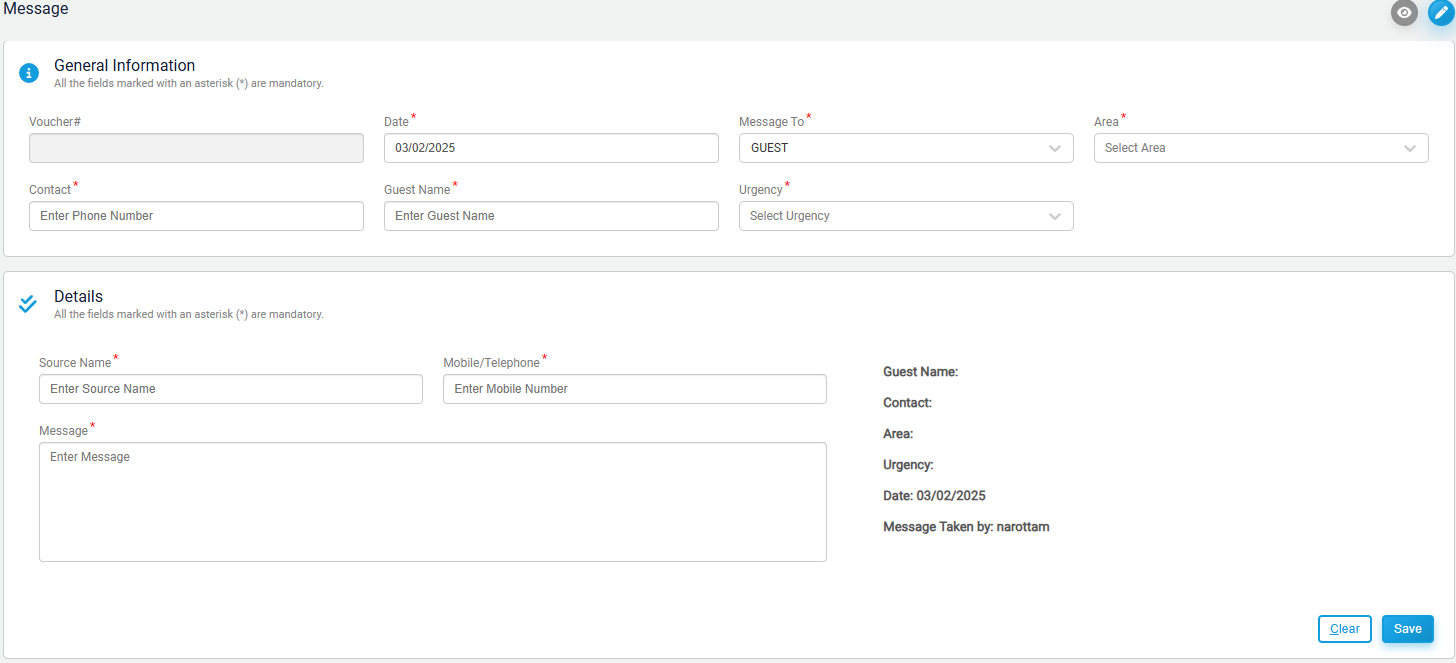Click the Message page title

click(36, 9)
